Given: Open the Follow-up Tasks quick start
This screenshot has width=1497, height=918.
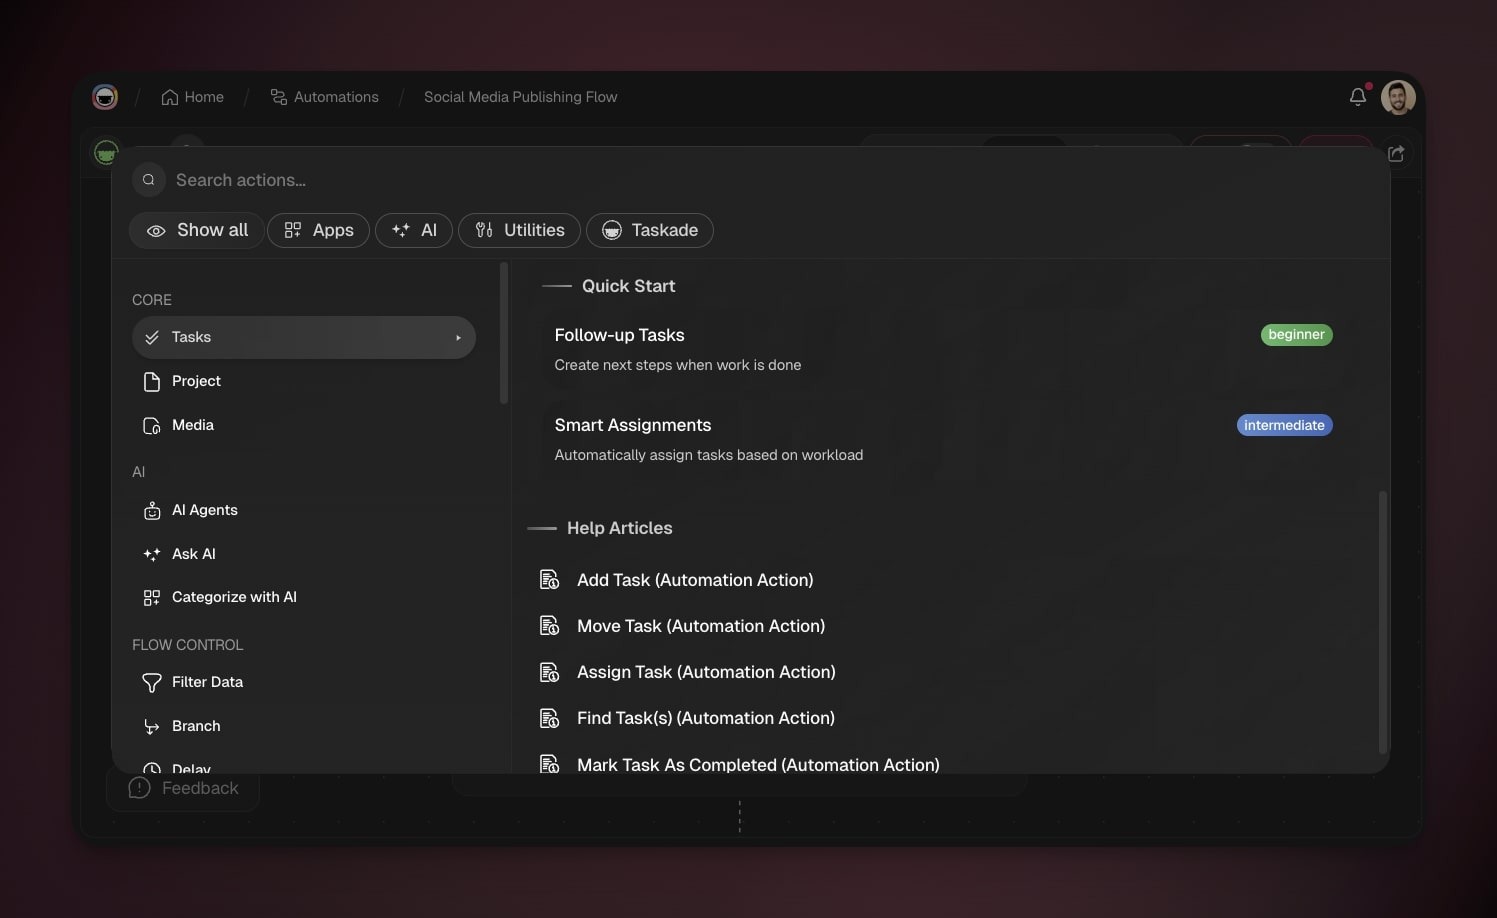Looking at the screenshot, I should coord(619,336).
